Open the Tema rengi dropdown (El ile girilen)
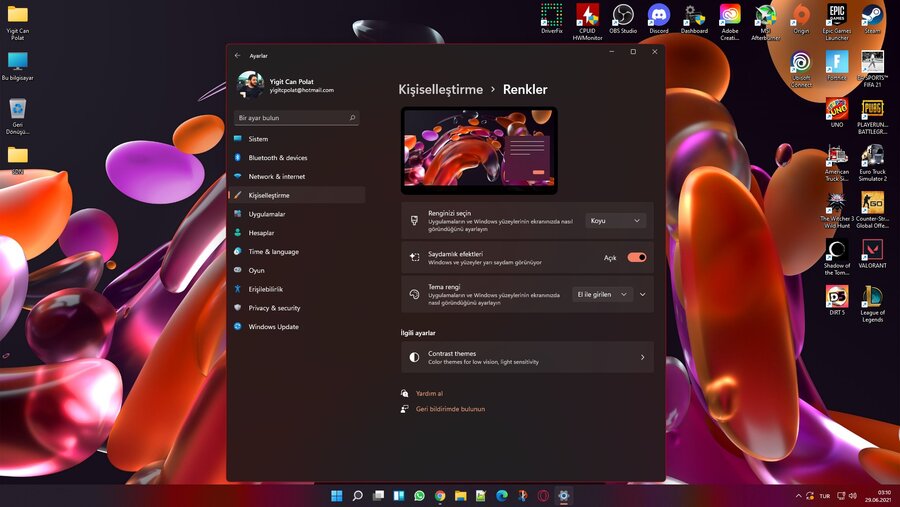 coord(603,294)
